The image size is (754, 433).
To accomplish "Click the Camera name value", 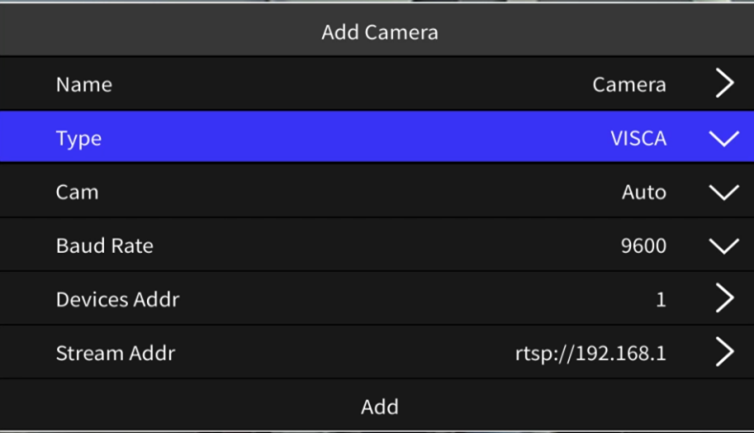I will click(629, 85).
